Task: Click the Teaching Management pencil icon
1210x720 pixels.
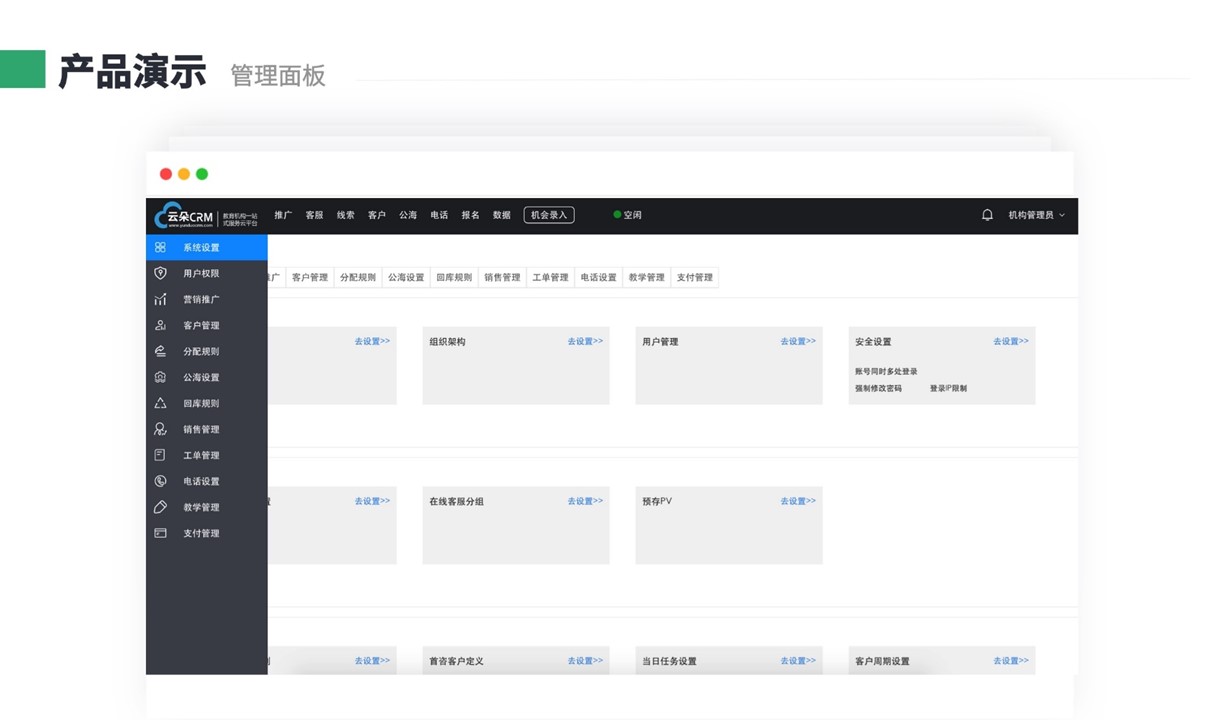Action: point(160,507)
